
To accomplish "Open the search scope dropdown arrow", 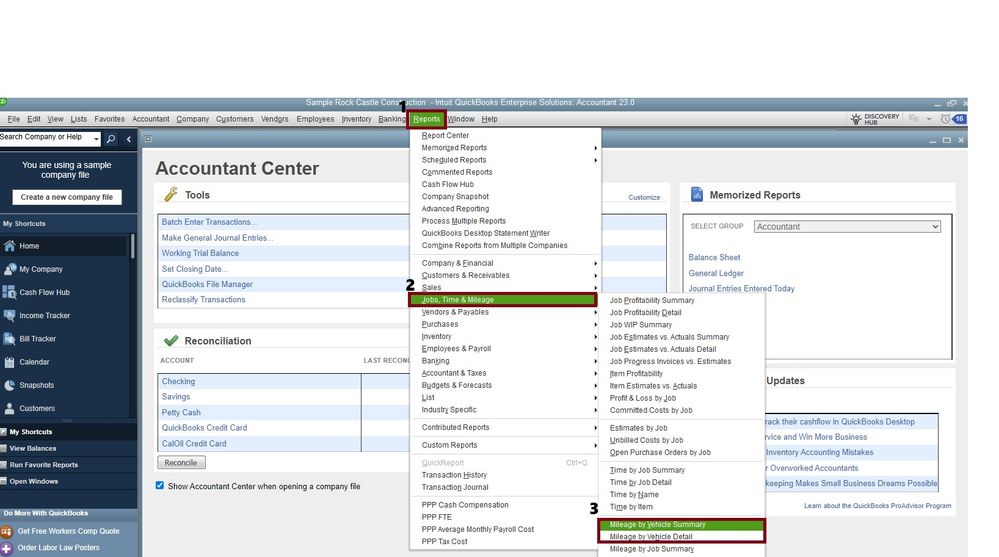I will point(96,138).
